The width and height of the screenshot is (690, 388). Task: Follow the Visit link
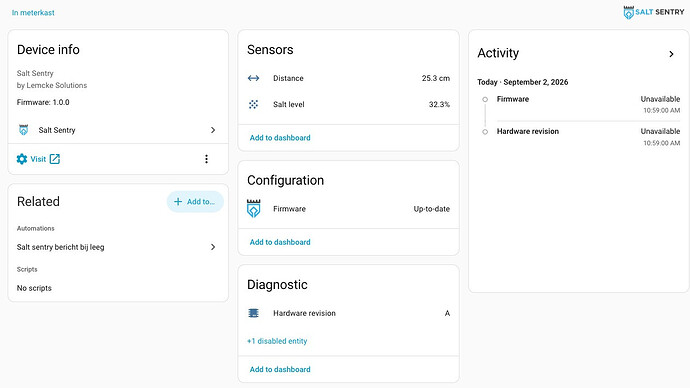coord(38,159)
